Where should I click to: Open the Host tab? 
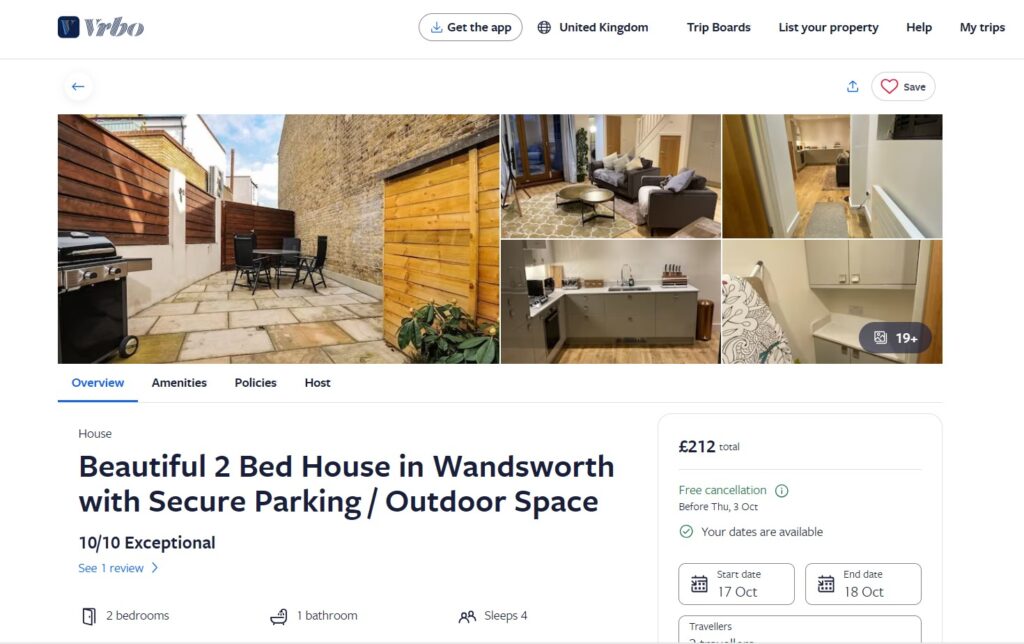pos(317,383)
